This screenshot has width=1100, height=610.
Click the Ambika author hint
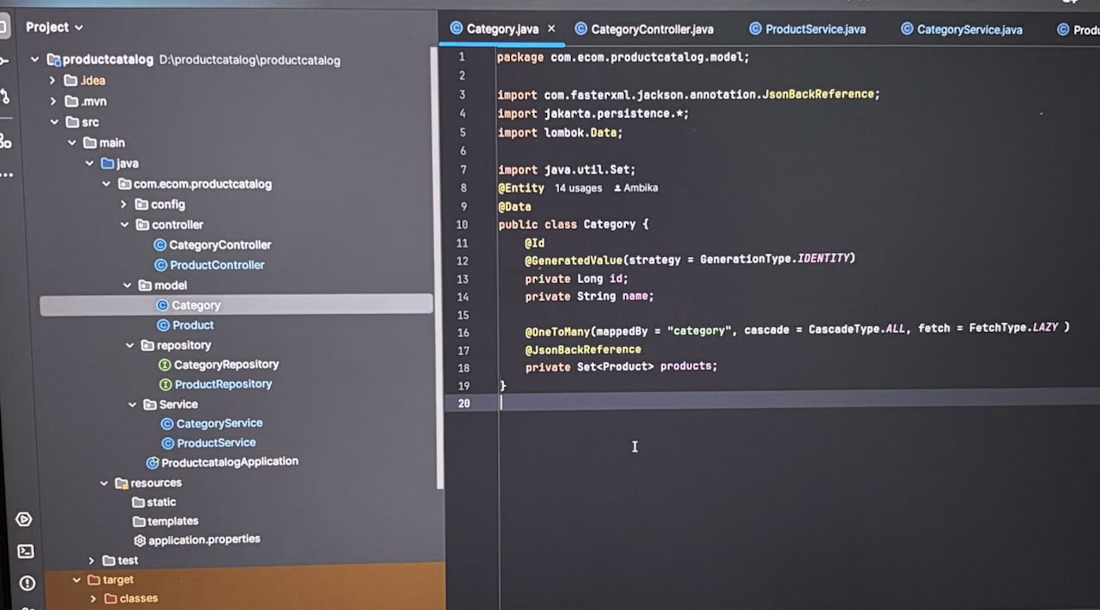(x=636, y=188)
